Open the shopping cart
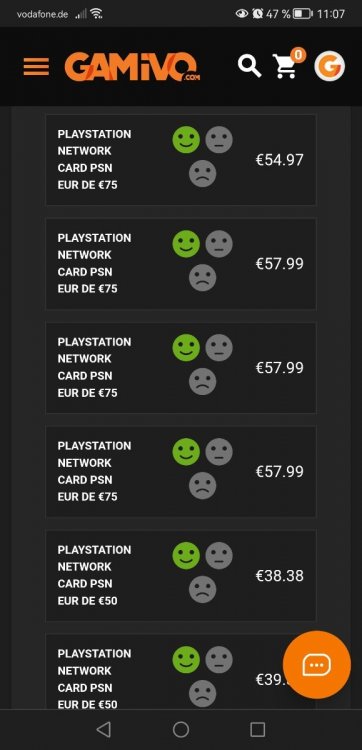 (x=285, y=66)
